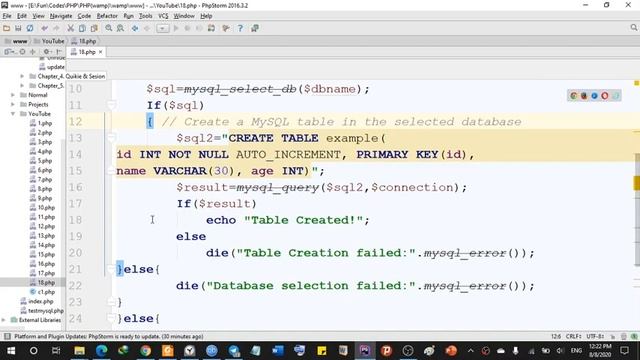Open the Tools menu
This screenshot has width=640, height=360.
[x=145, y=16]
